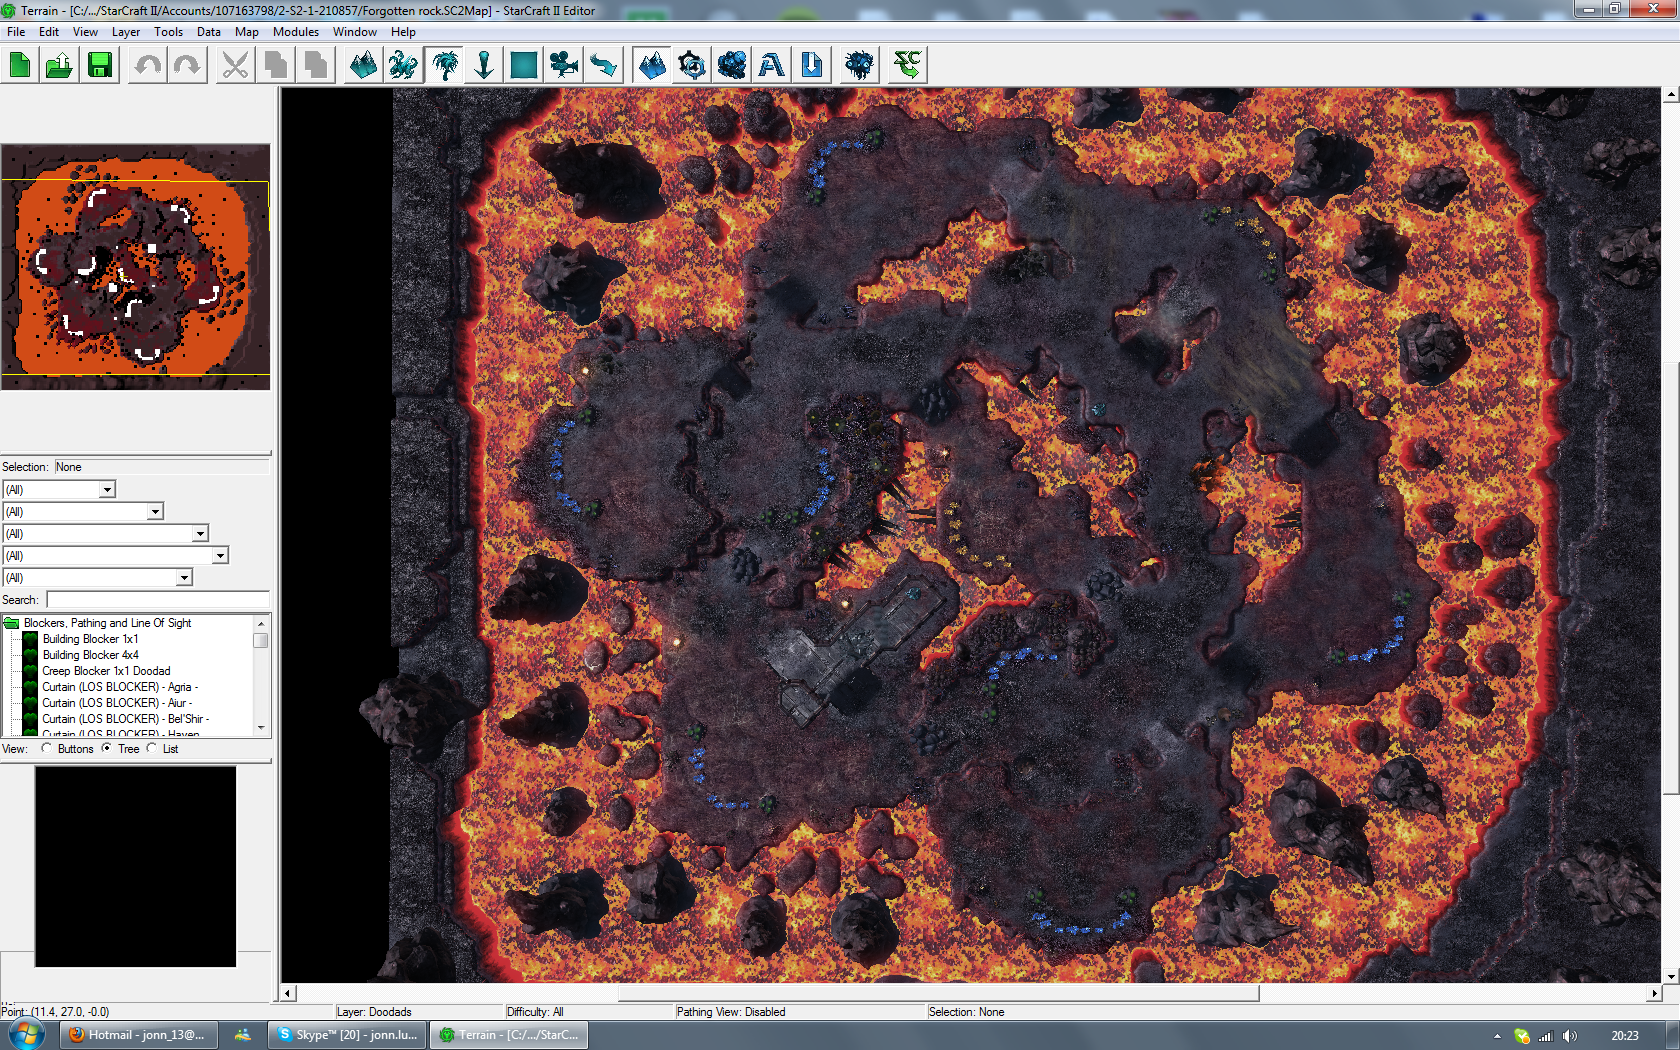Image resolution: width=1680 pixels, height=1050 pixels.
Task: Switch to the Terrain layer
Action: click(364, 66)
